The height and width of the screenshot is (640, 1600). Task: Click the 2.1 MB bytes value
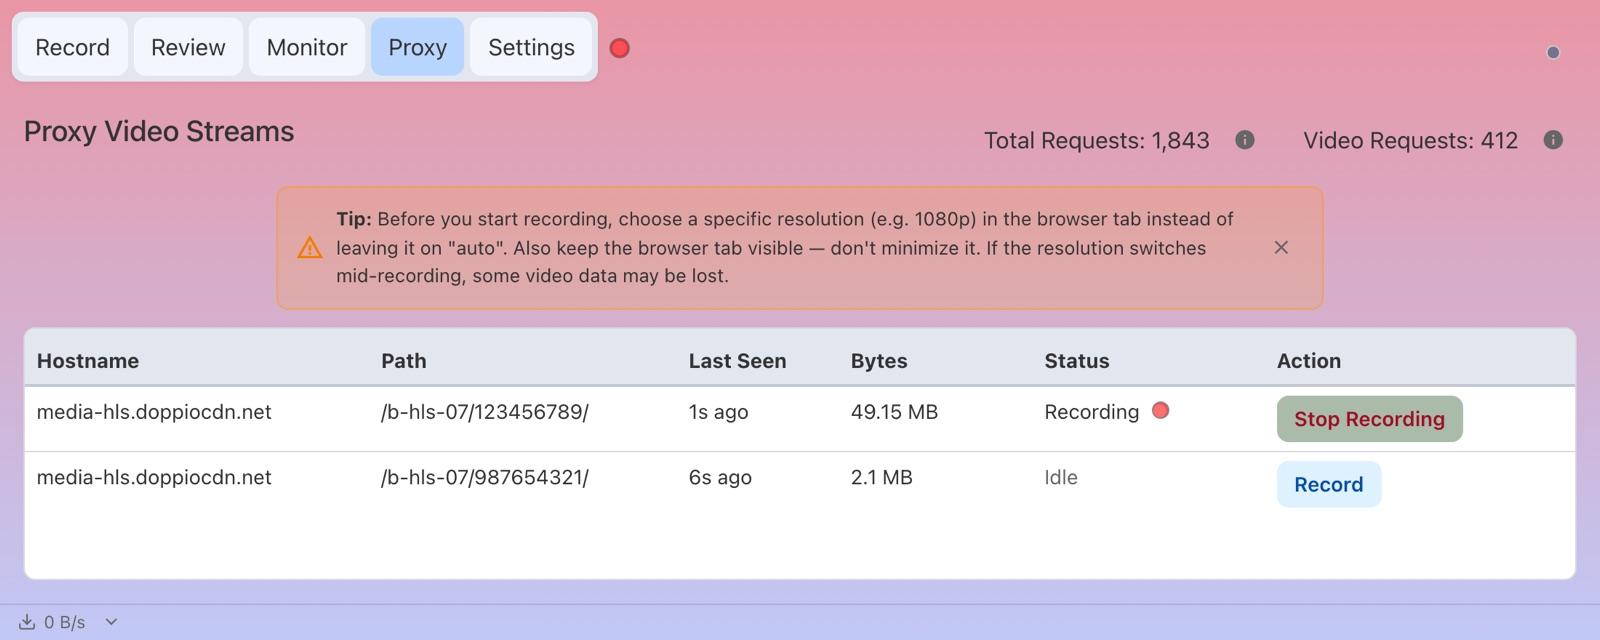tap(882, 477)
